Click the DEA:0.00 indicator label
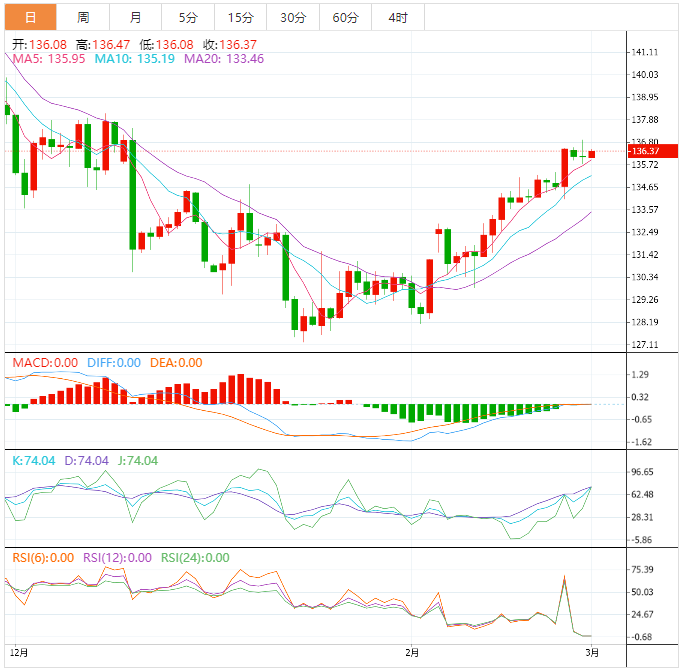 (176, 363)
